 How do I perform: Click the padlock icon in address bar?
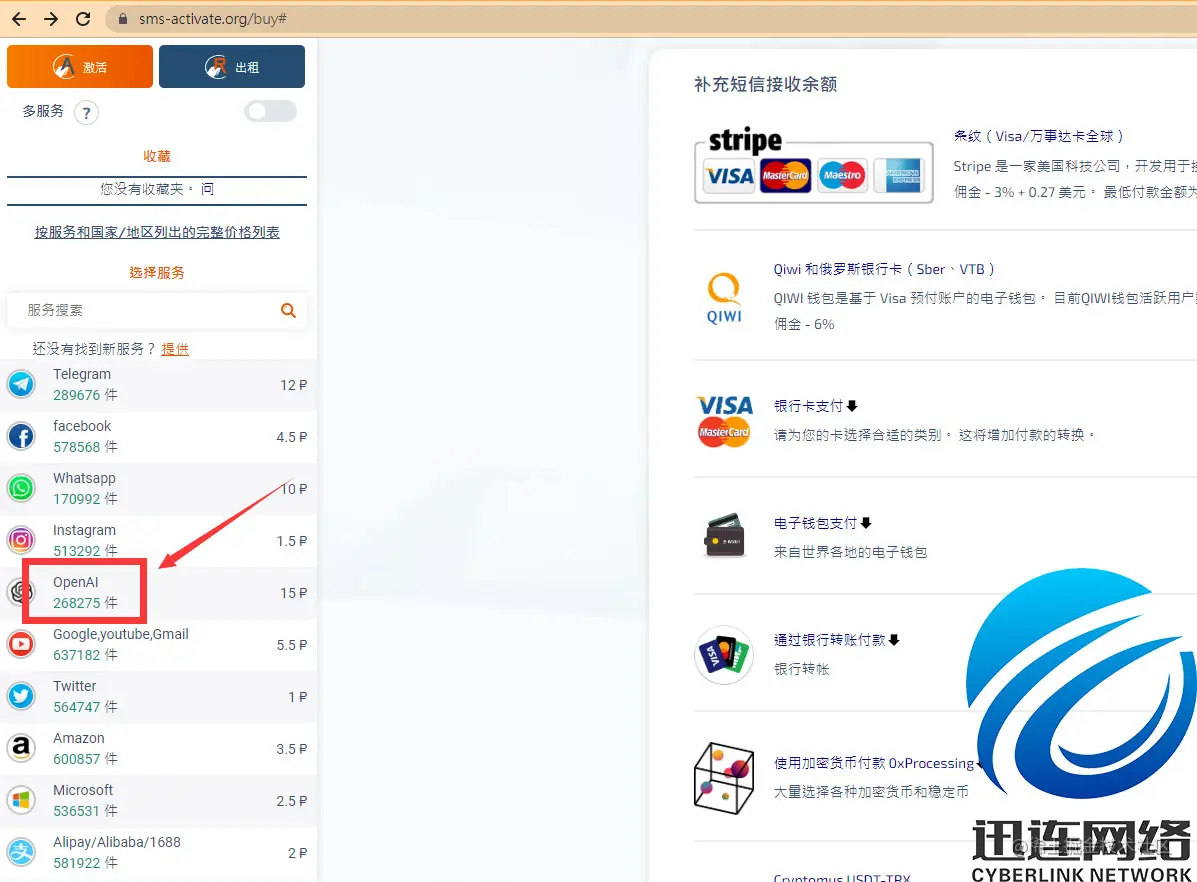(122, 19)
